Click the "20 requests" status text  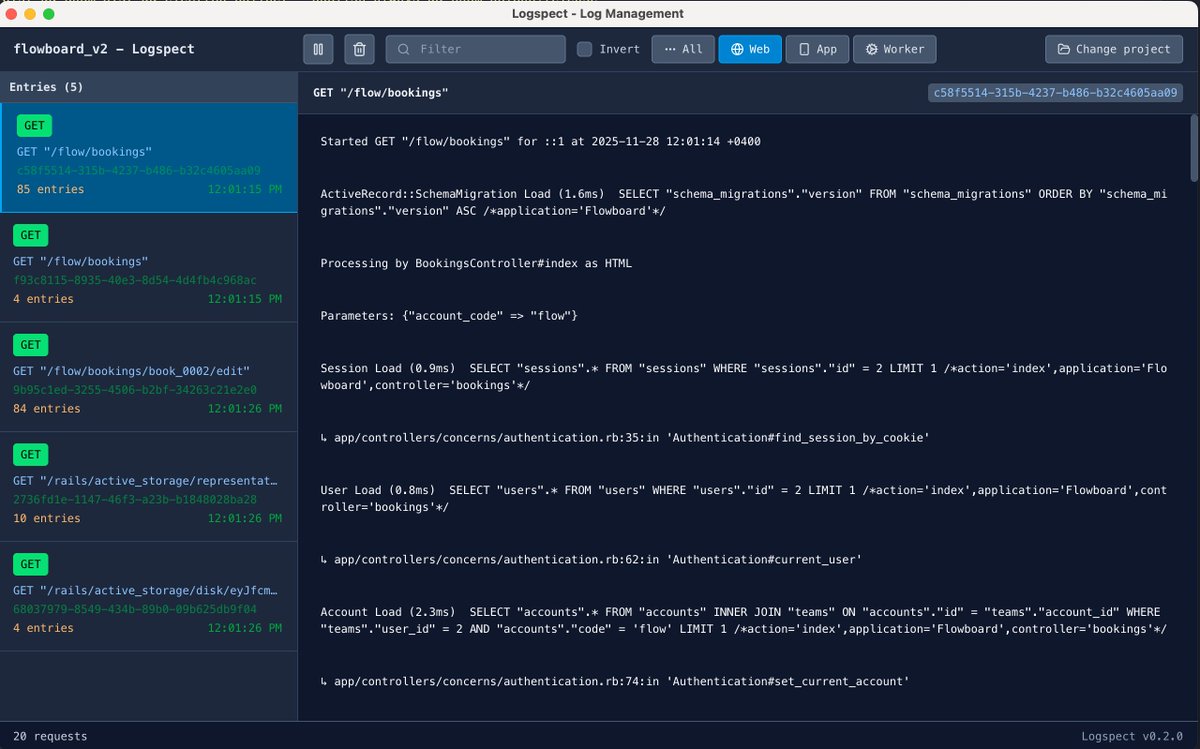click(50, 736)
